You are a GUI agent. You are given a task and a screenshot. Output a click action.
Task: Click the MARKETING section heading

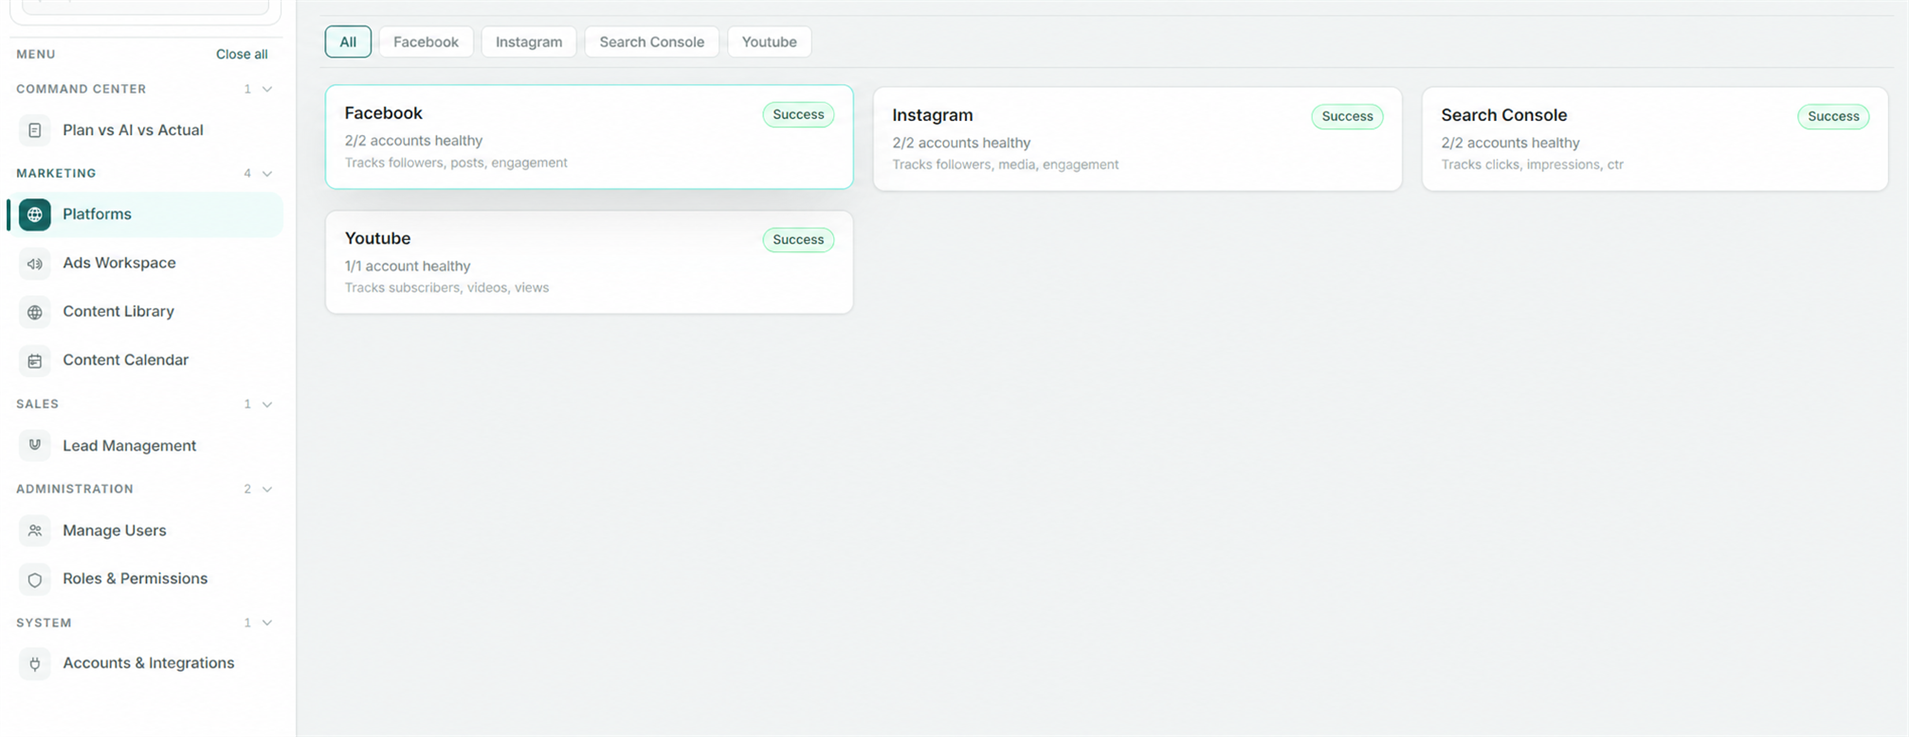coord(56,173)
